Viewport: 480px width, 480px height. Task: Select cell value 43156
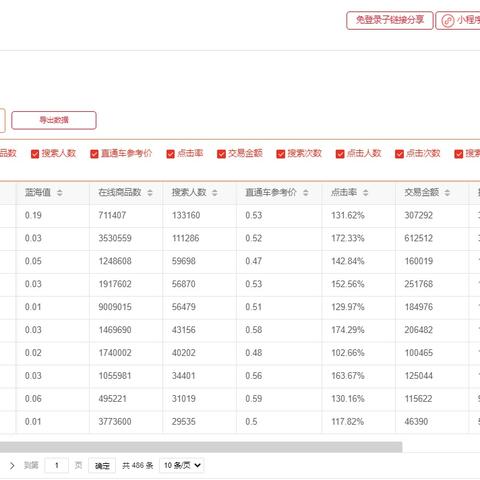pyautogui.click(x=184, y=330)
